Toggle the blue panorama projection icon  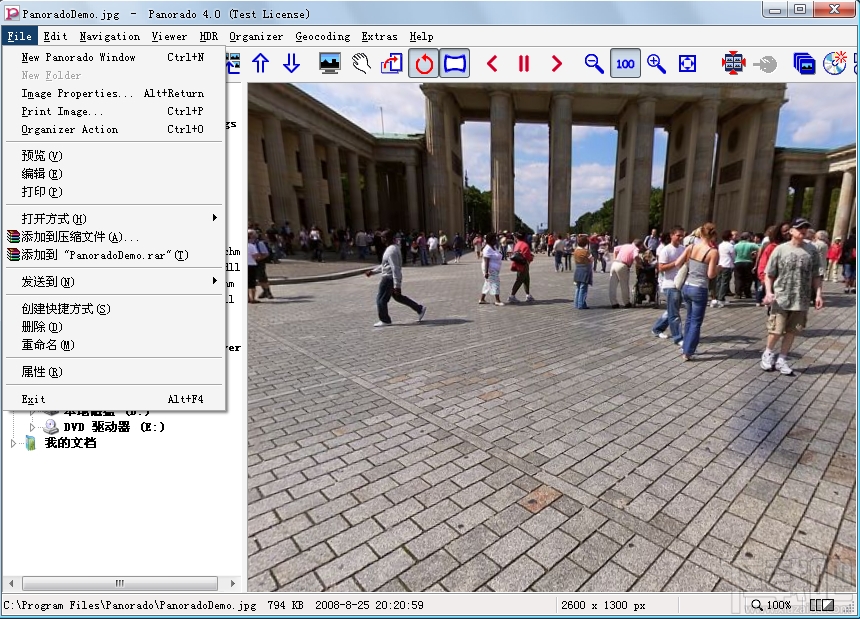click(455, 64)
